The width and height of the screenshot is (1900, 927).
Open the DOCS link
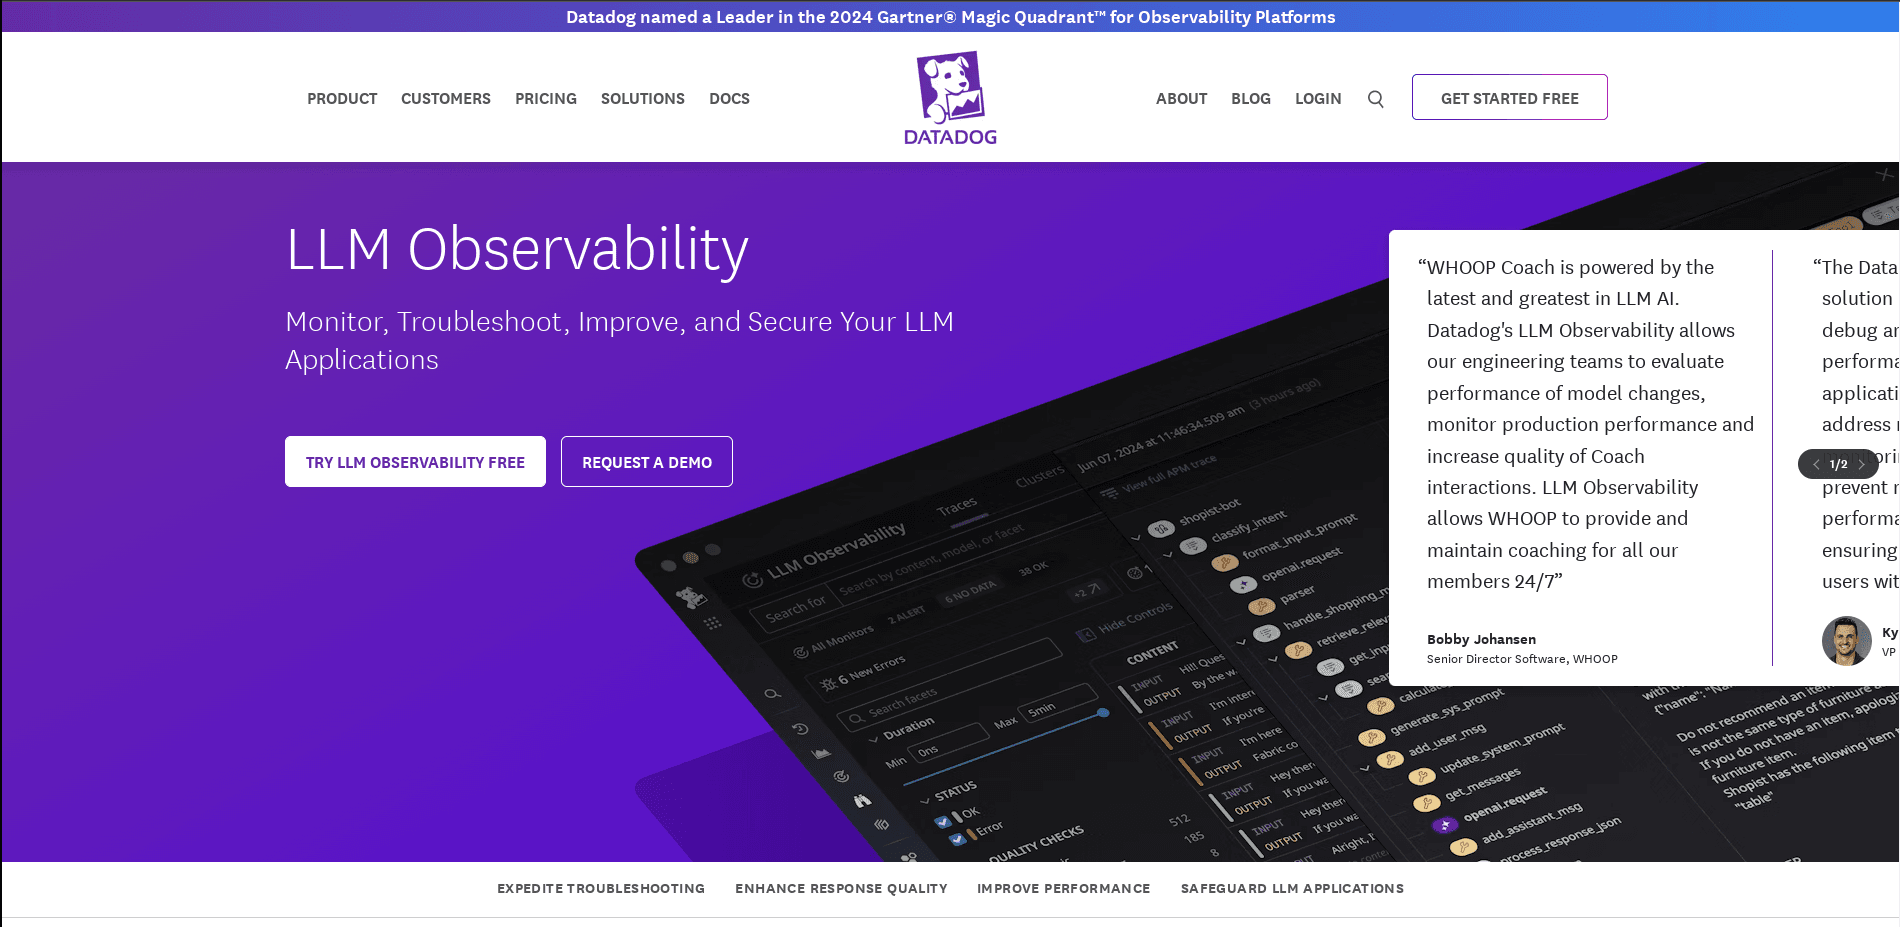pyautogui.click(x=729, y=99)
